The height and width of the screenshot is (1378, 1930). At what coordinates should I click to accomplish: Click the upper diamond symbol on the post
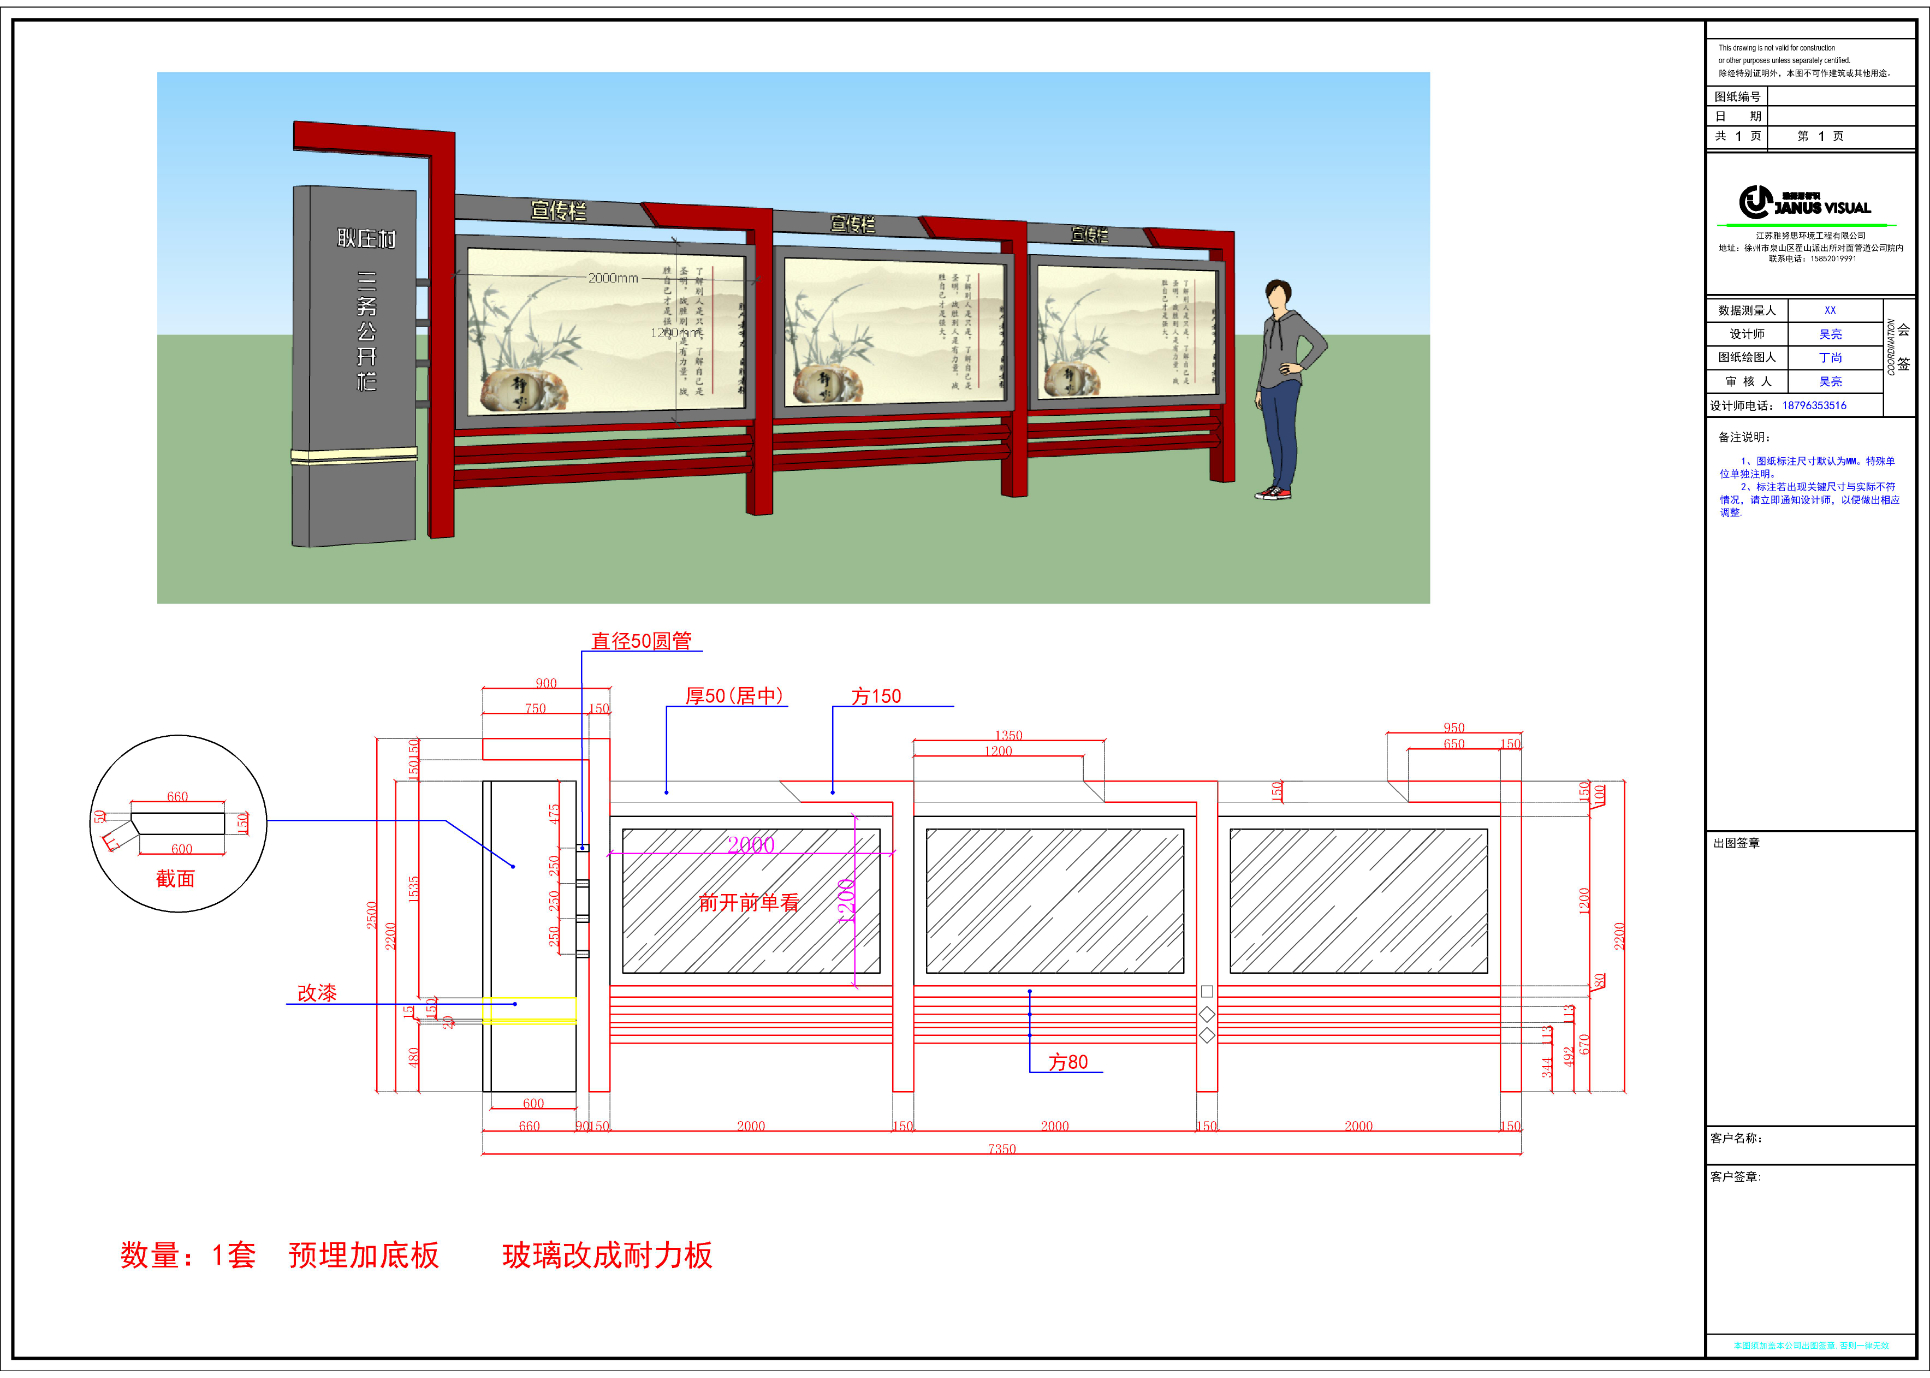point(1207,1015)
